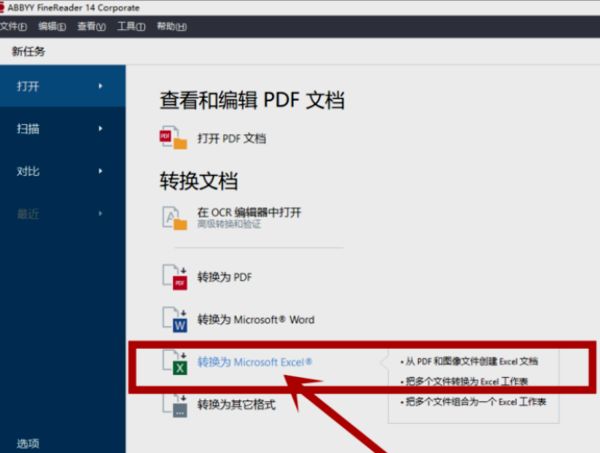Image resolution: width=600 pixels, height=453 pixels.
Task: Select 对比 in the sidebar
Action: pos(63,171)
